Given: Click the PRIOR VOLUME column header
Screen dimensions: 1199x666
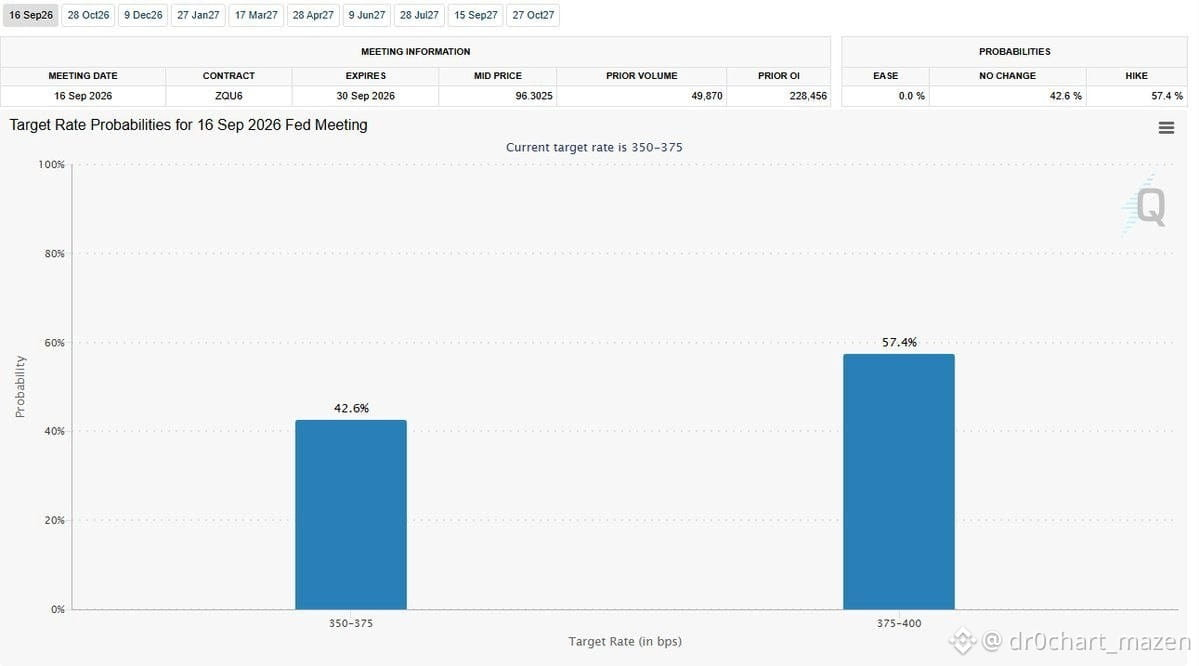Looking at the screenshot, I should [642, 76].
